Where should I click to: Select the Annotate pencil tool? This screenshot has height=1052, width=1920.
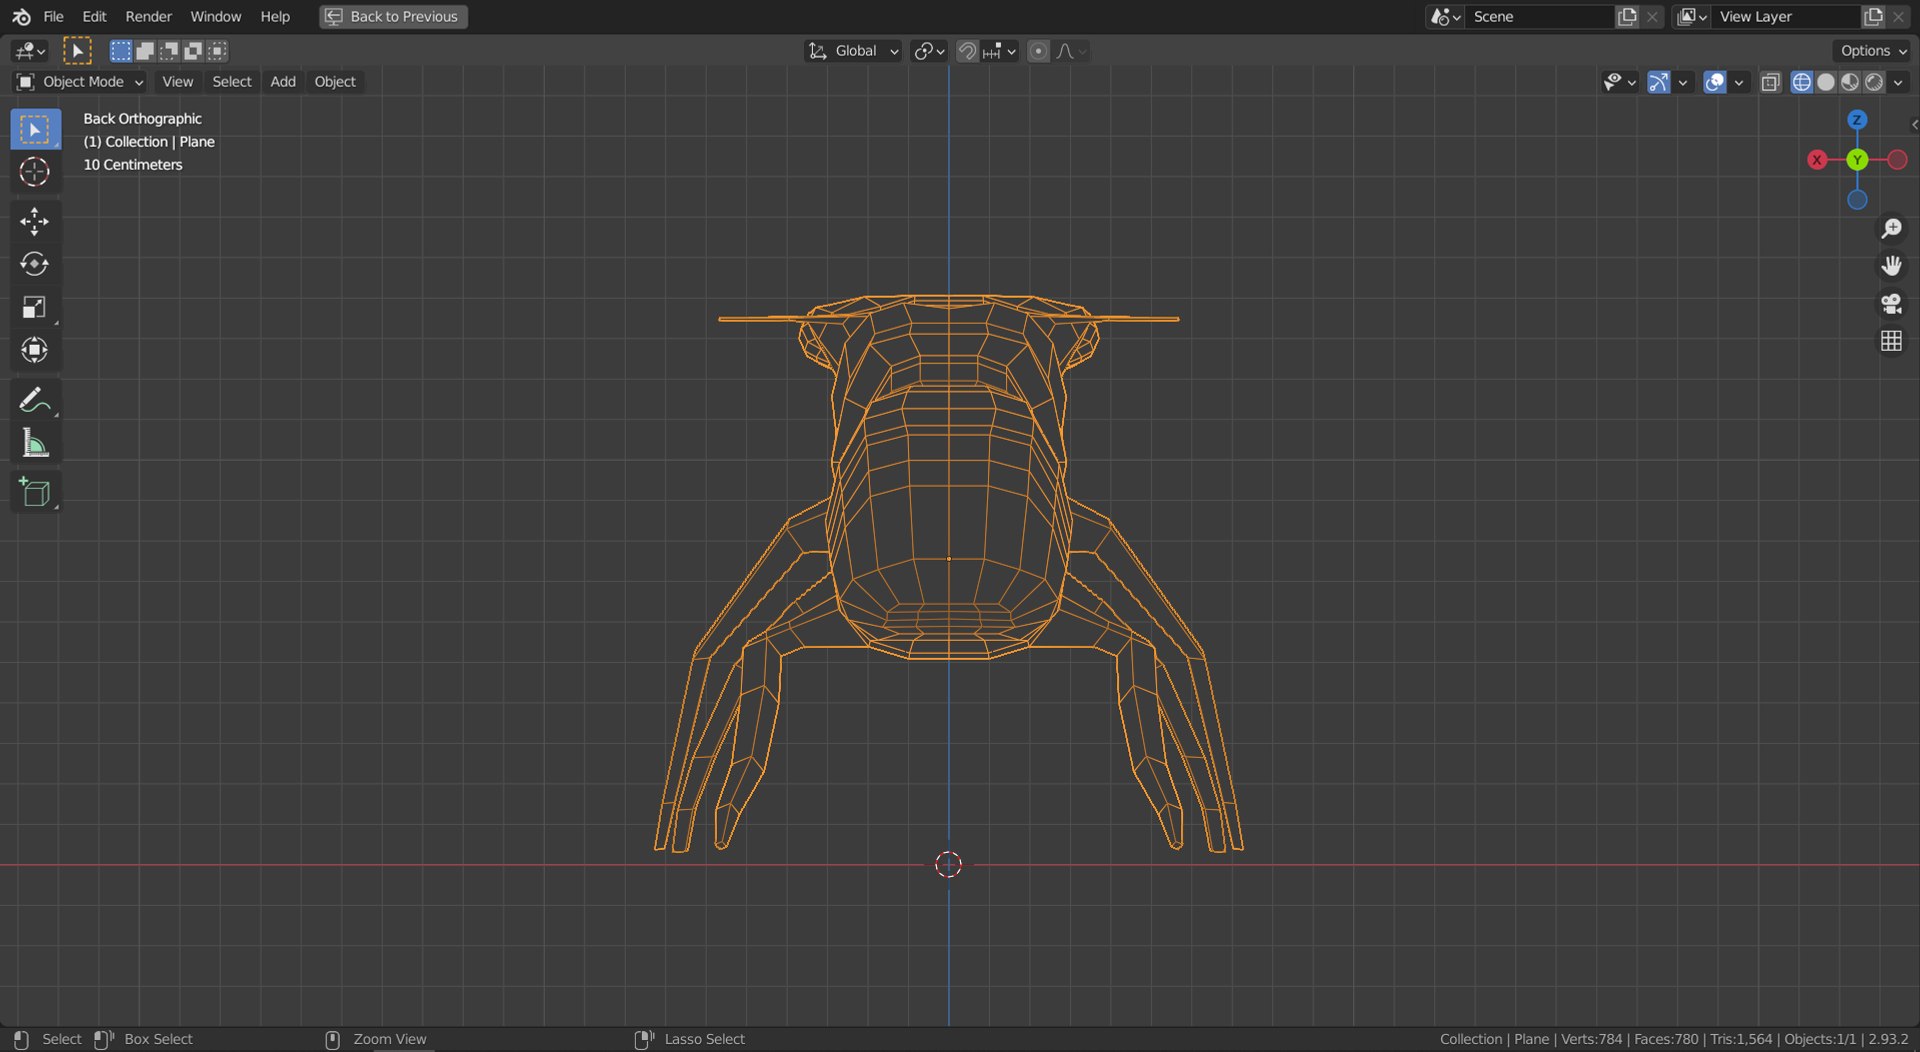pos(35,400)
